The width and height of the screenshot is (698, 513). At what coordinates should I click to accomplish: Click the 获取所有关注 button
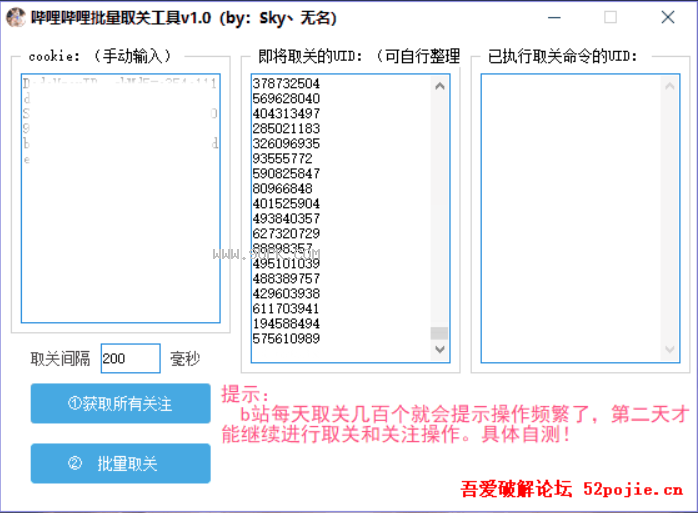point(120,403)
